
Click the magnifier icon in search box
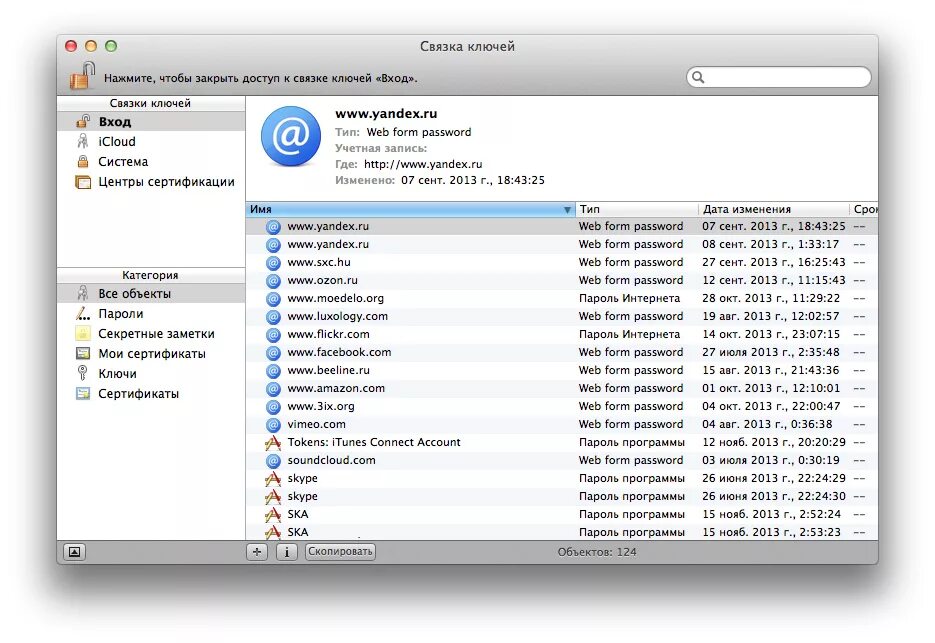pyautogui.click(x=698, y=77)
